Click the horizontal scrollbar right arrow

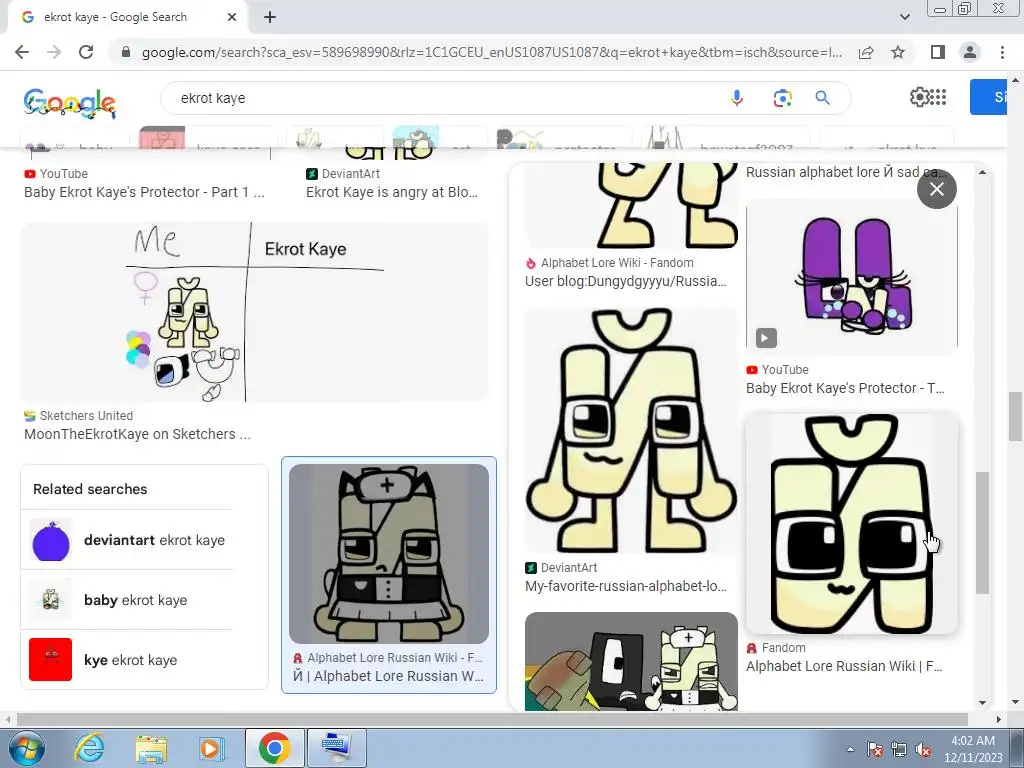click(x=999, y=719)
